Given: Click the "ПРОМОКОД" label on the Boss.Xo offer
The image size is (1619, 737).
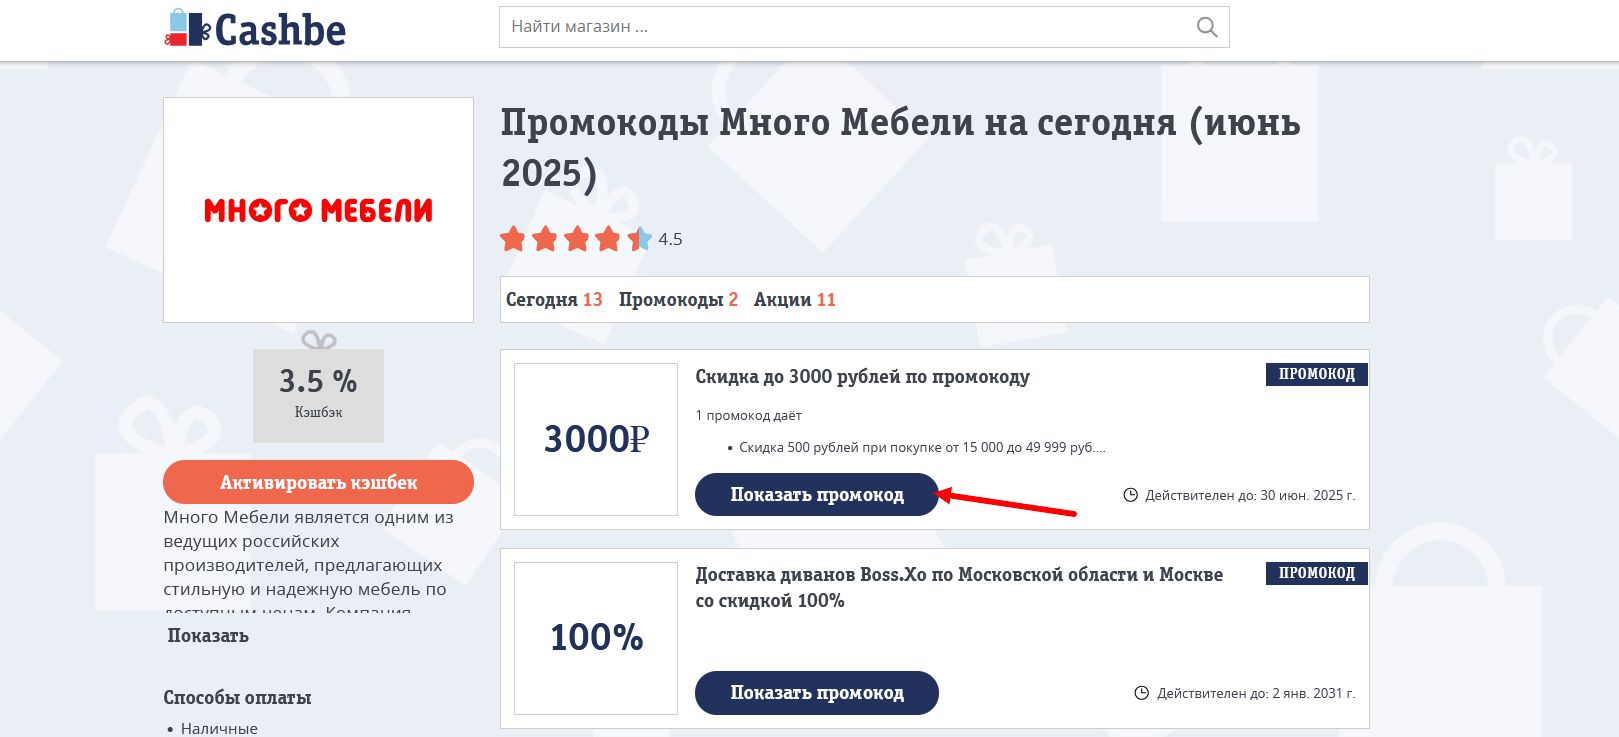Looking at the screenshot, I should click(1317, 573).
